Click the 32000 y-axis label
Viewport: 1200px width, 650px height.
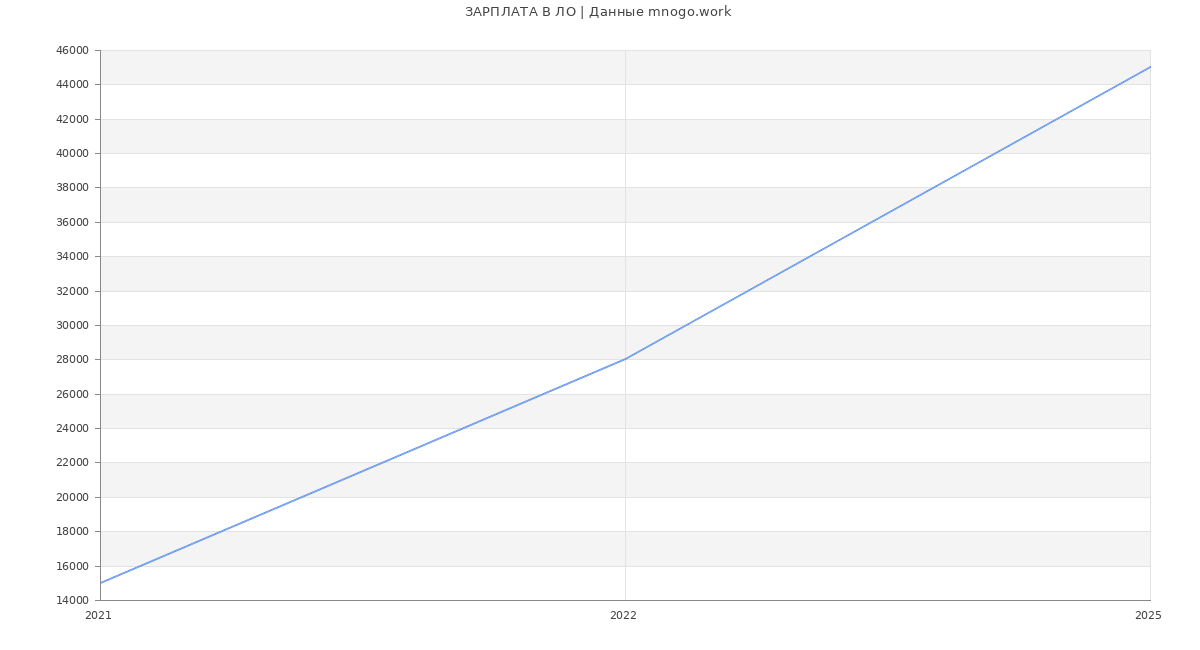tap(72, 291)
